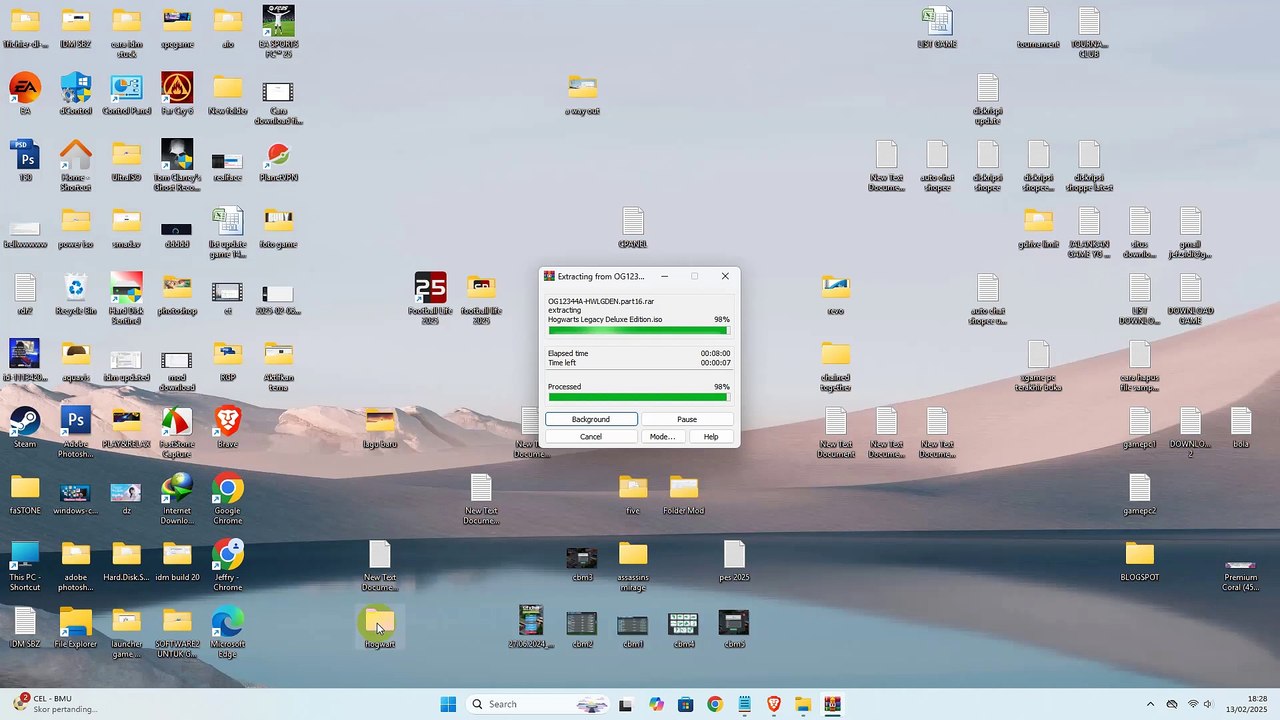Open the Football Life 2025 shortcut with the 25 logo

(x=430, y=298)
